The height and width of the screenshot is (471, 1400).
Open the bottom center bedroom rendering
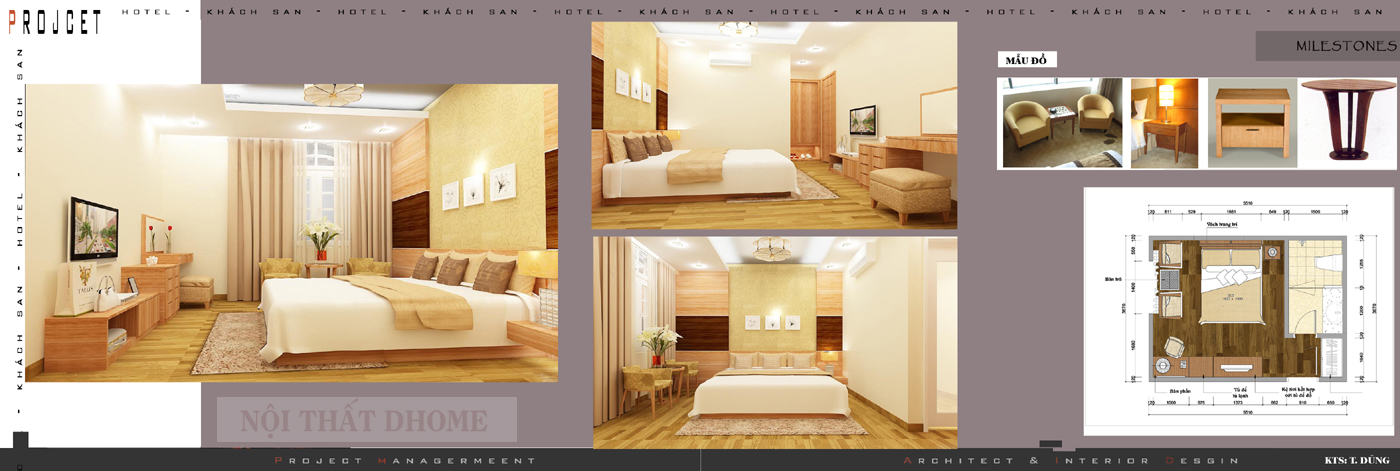coord(774,342)
